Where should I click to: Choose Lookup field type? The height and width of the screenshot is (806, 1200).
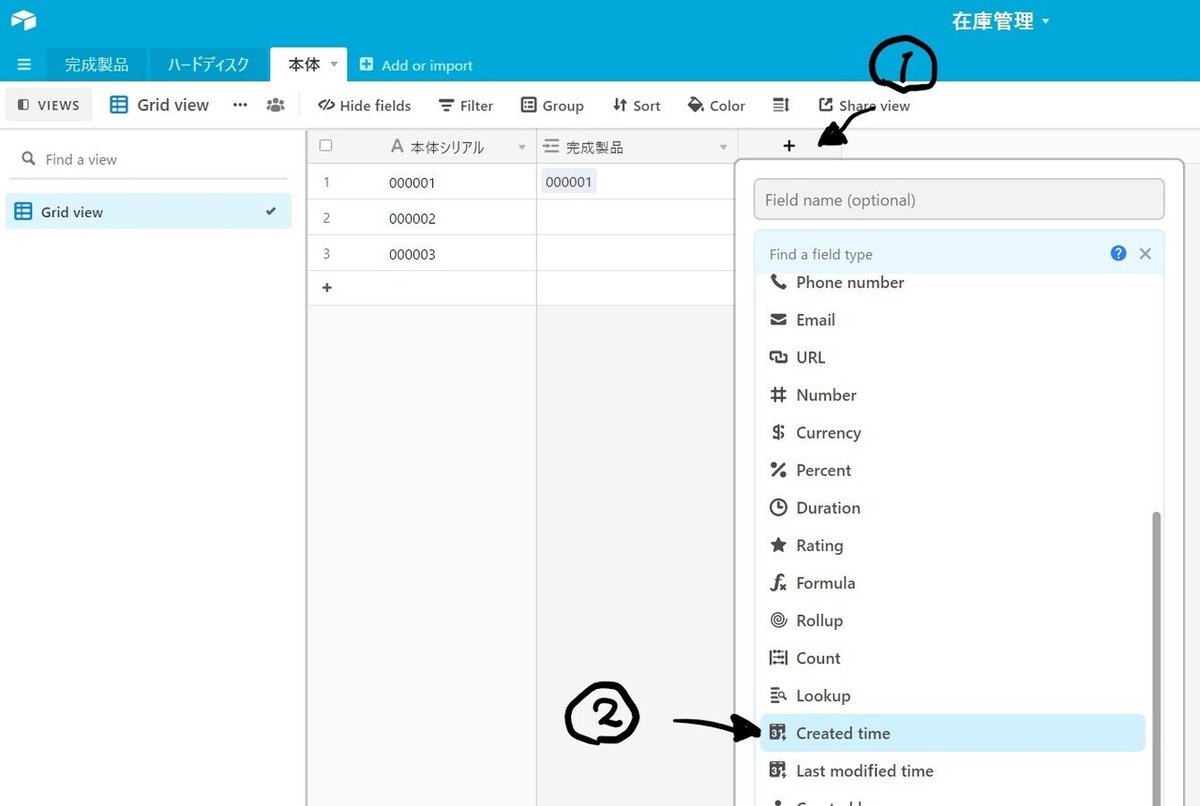(x=952, y=696)
